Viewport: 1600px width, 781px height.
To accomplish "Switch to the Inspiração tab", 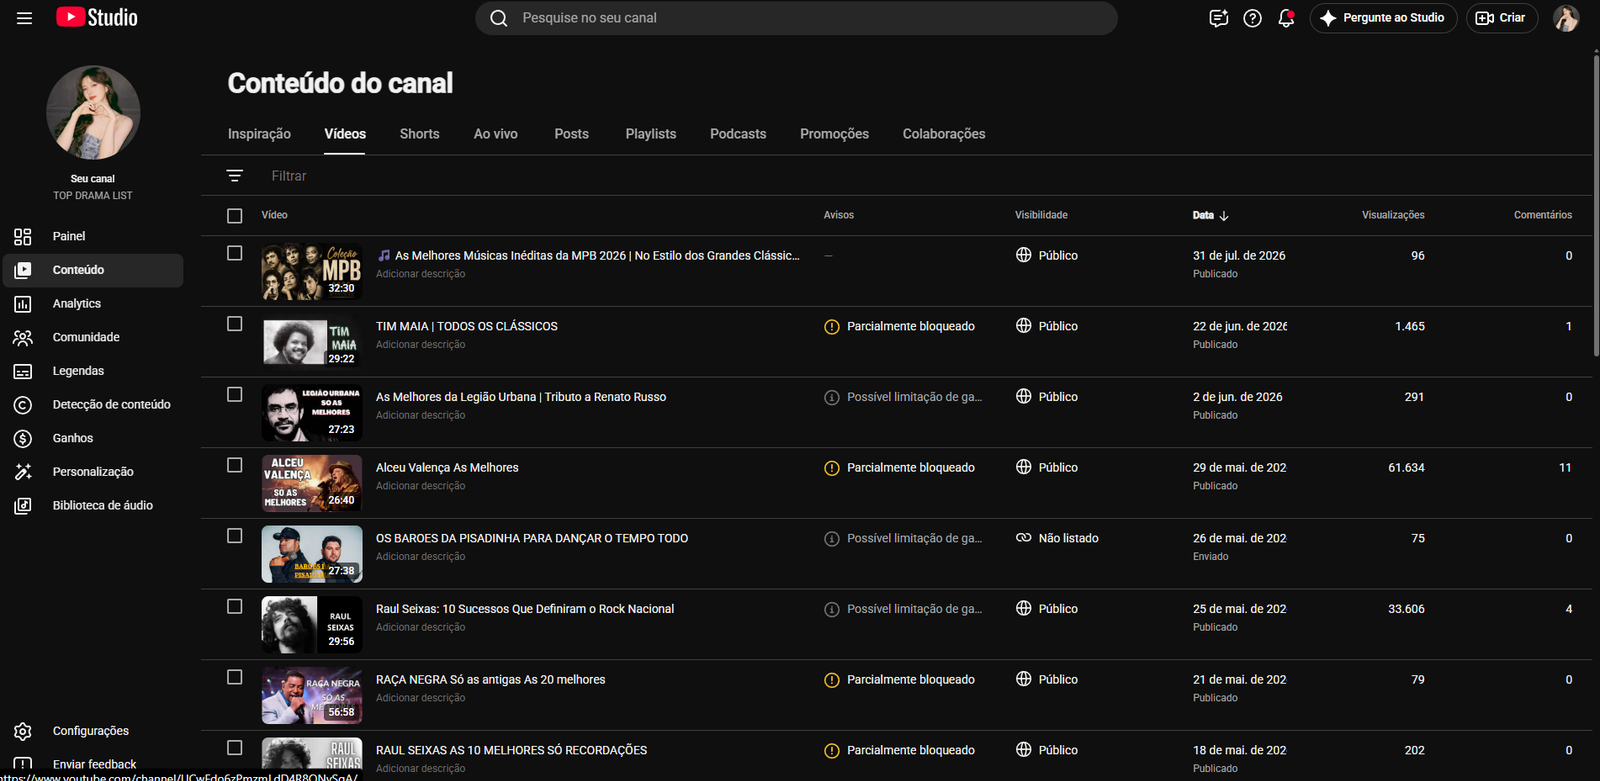I will [x=259, y=134].
